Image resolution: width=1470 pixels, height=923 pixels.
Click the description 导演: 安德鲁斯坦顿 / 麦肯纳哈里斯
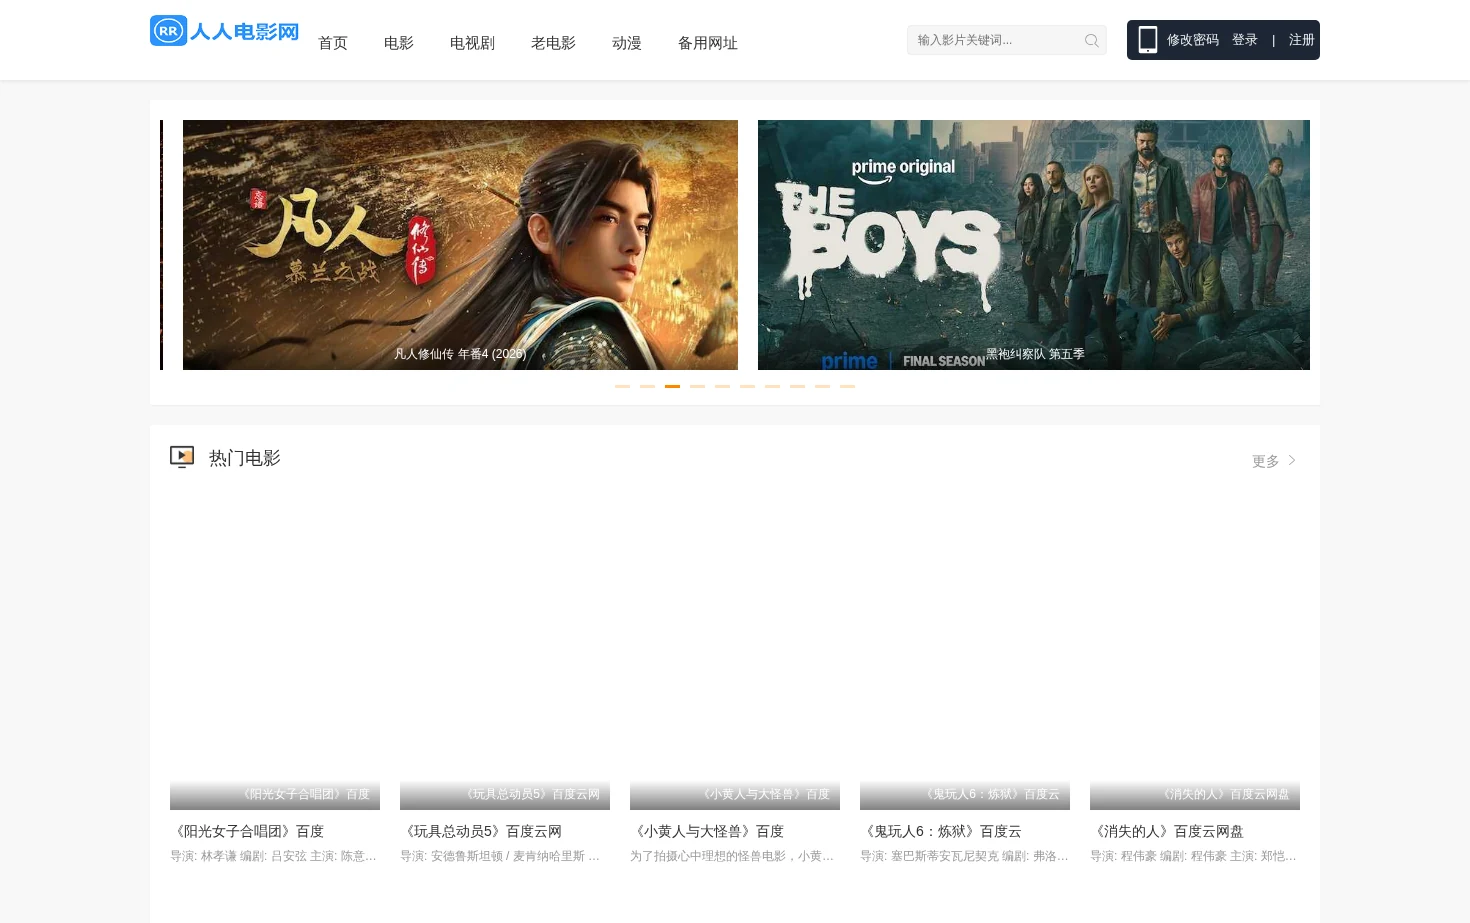point(500,856)
